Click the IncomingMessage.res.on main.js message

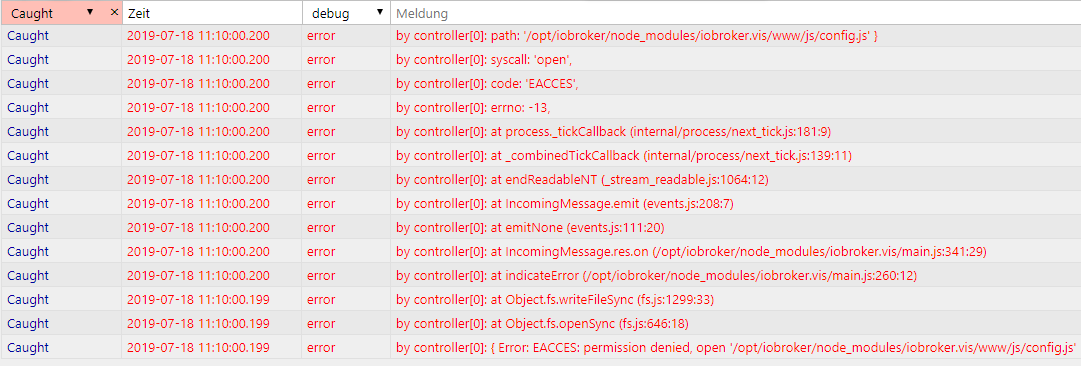tap(691, 252)
